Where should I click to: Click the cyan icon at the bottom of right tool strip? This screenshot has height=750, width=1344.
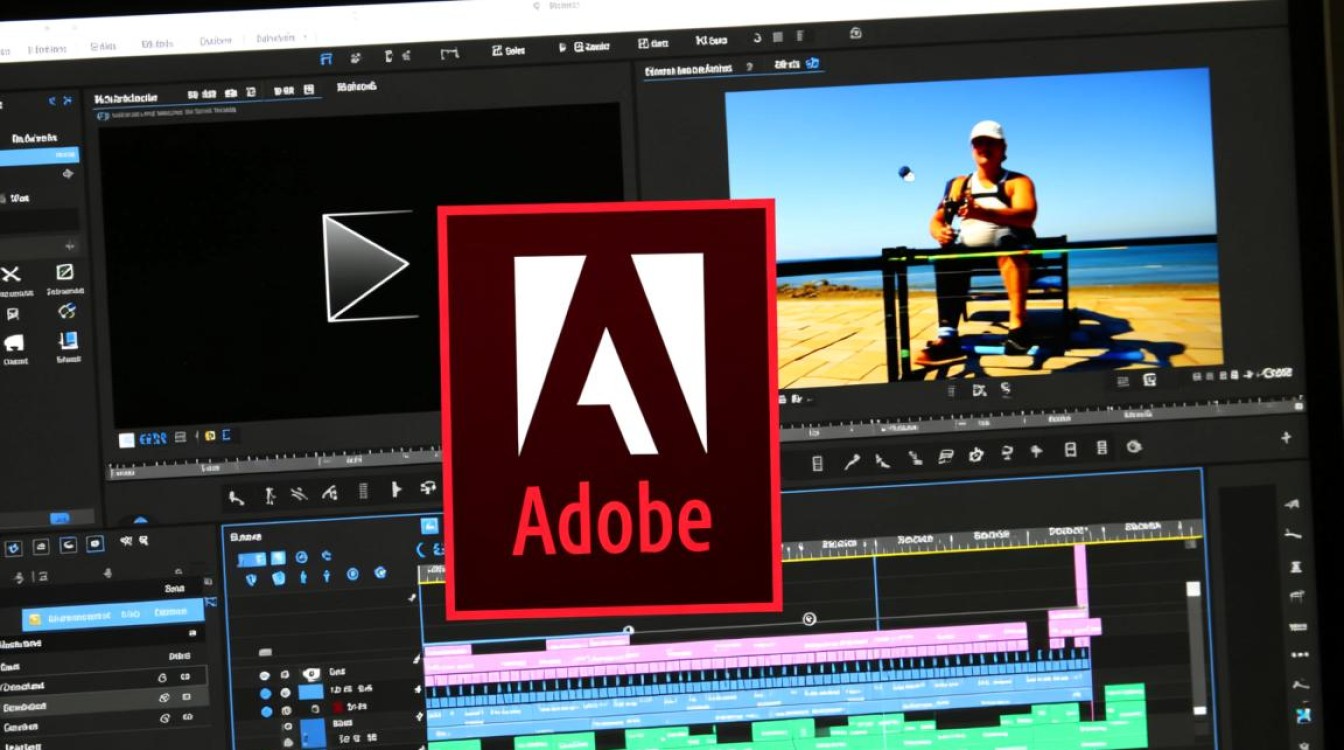[x=1302, y=716]
